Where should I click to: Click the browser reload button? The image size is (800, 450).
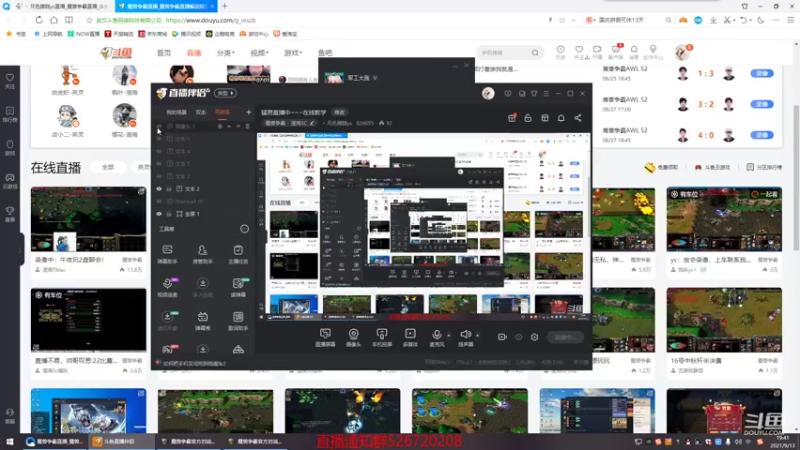(x=39, y=20)
